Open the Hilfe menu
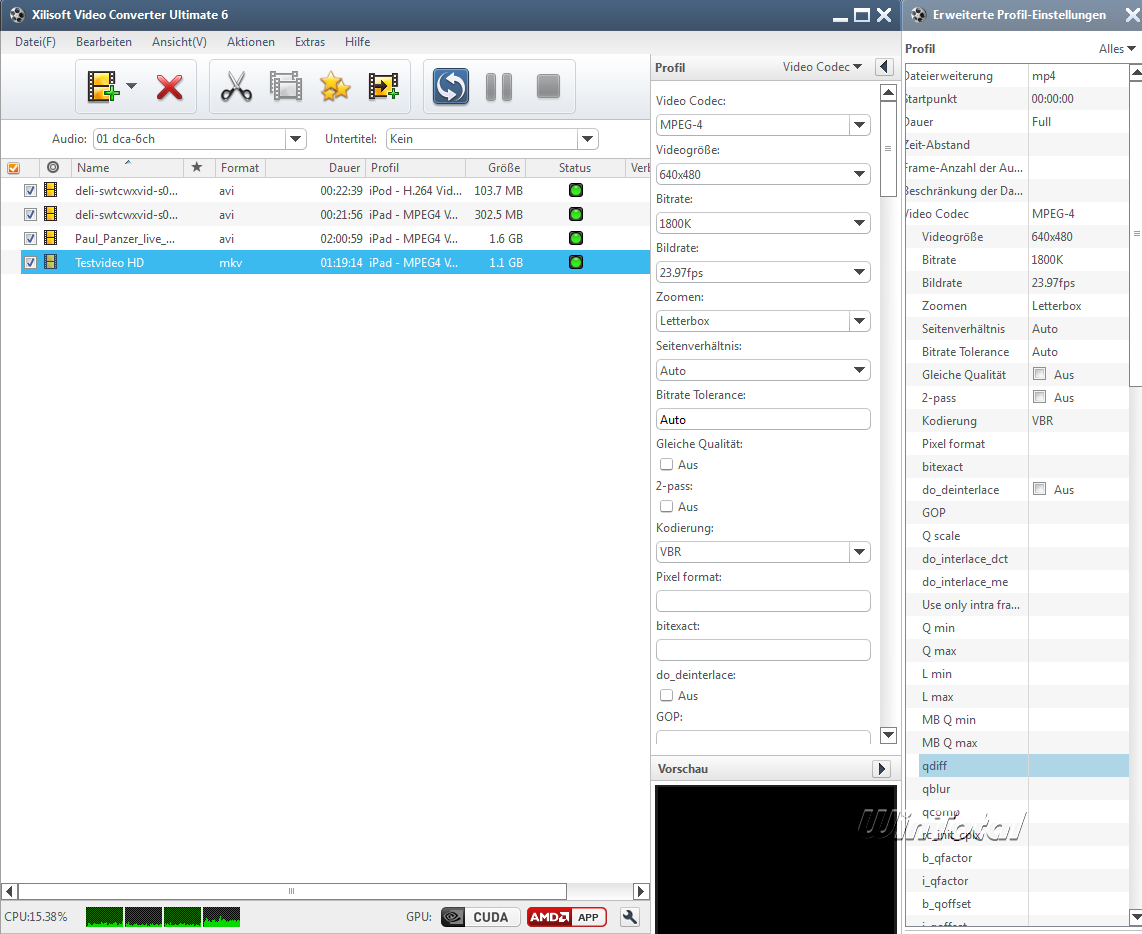Image resolution: width=1142 pixels, height=934 pixels. coord(358,42)
